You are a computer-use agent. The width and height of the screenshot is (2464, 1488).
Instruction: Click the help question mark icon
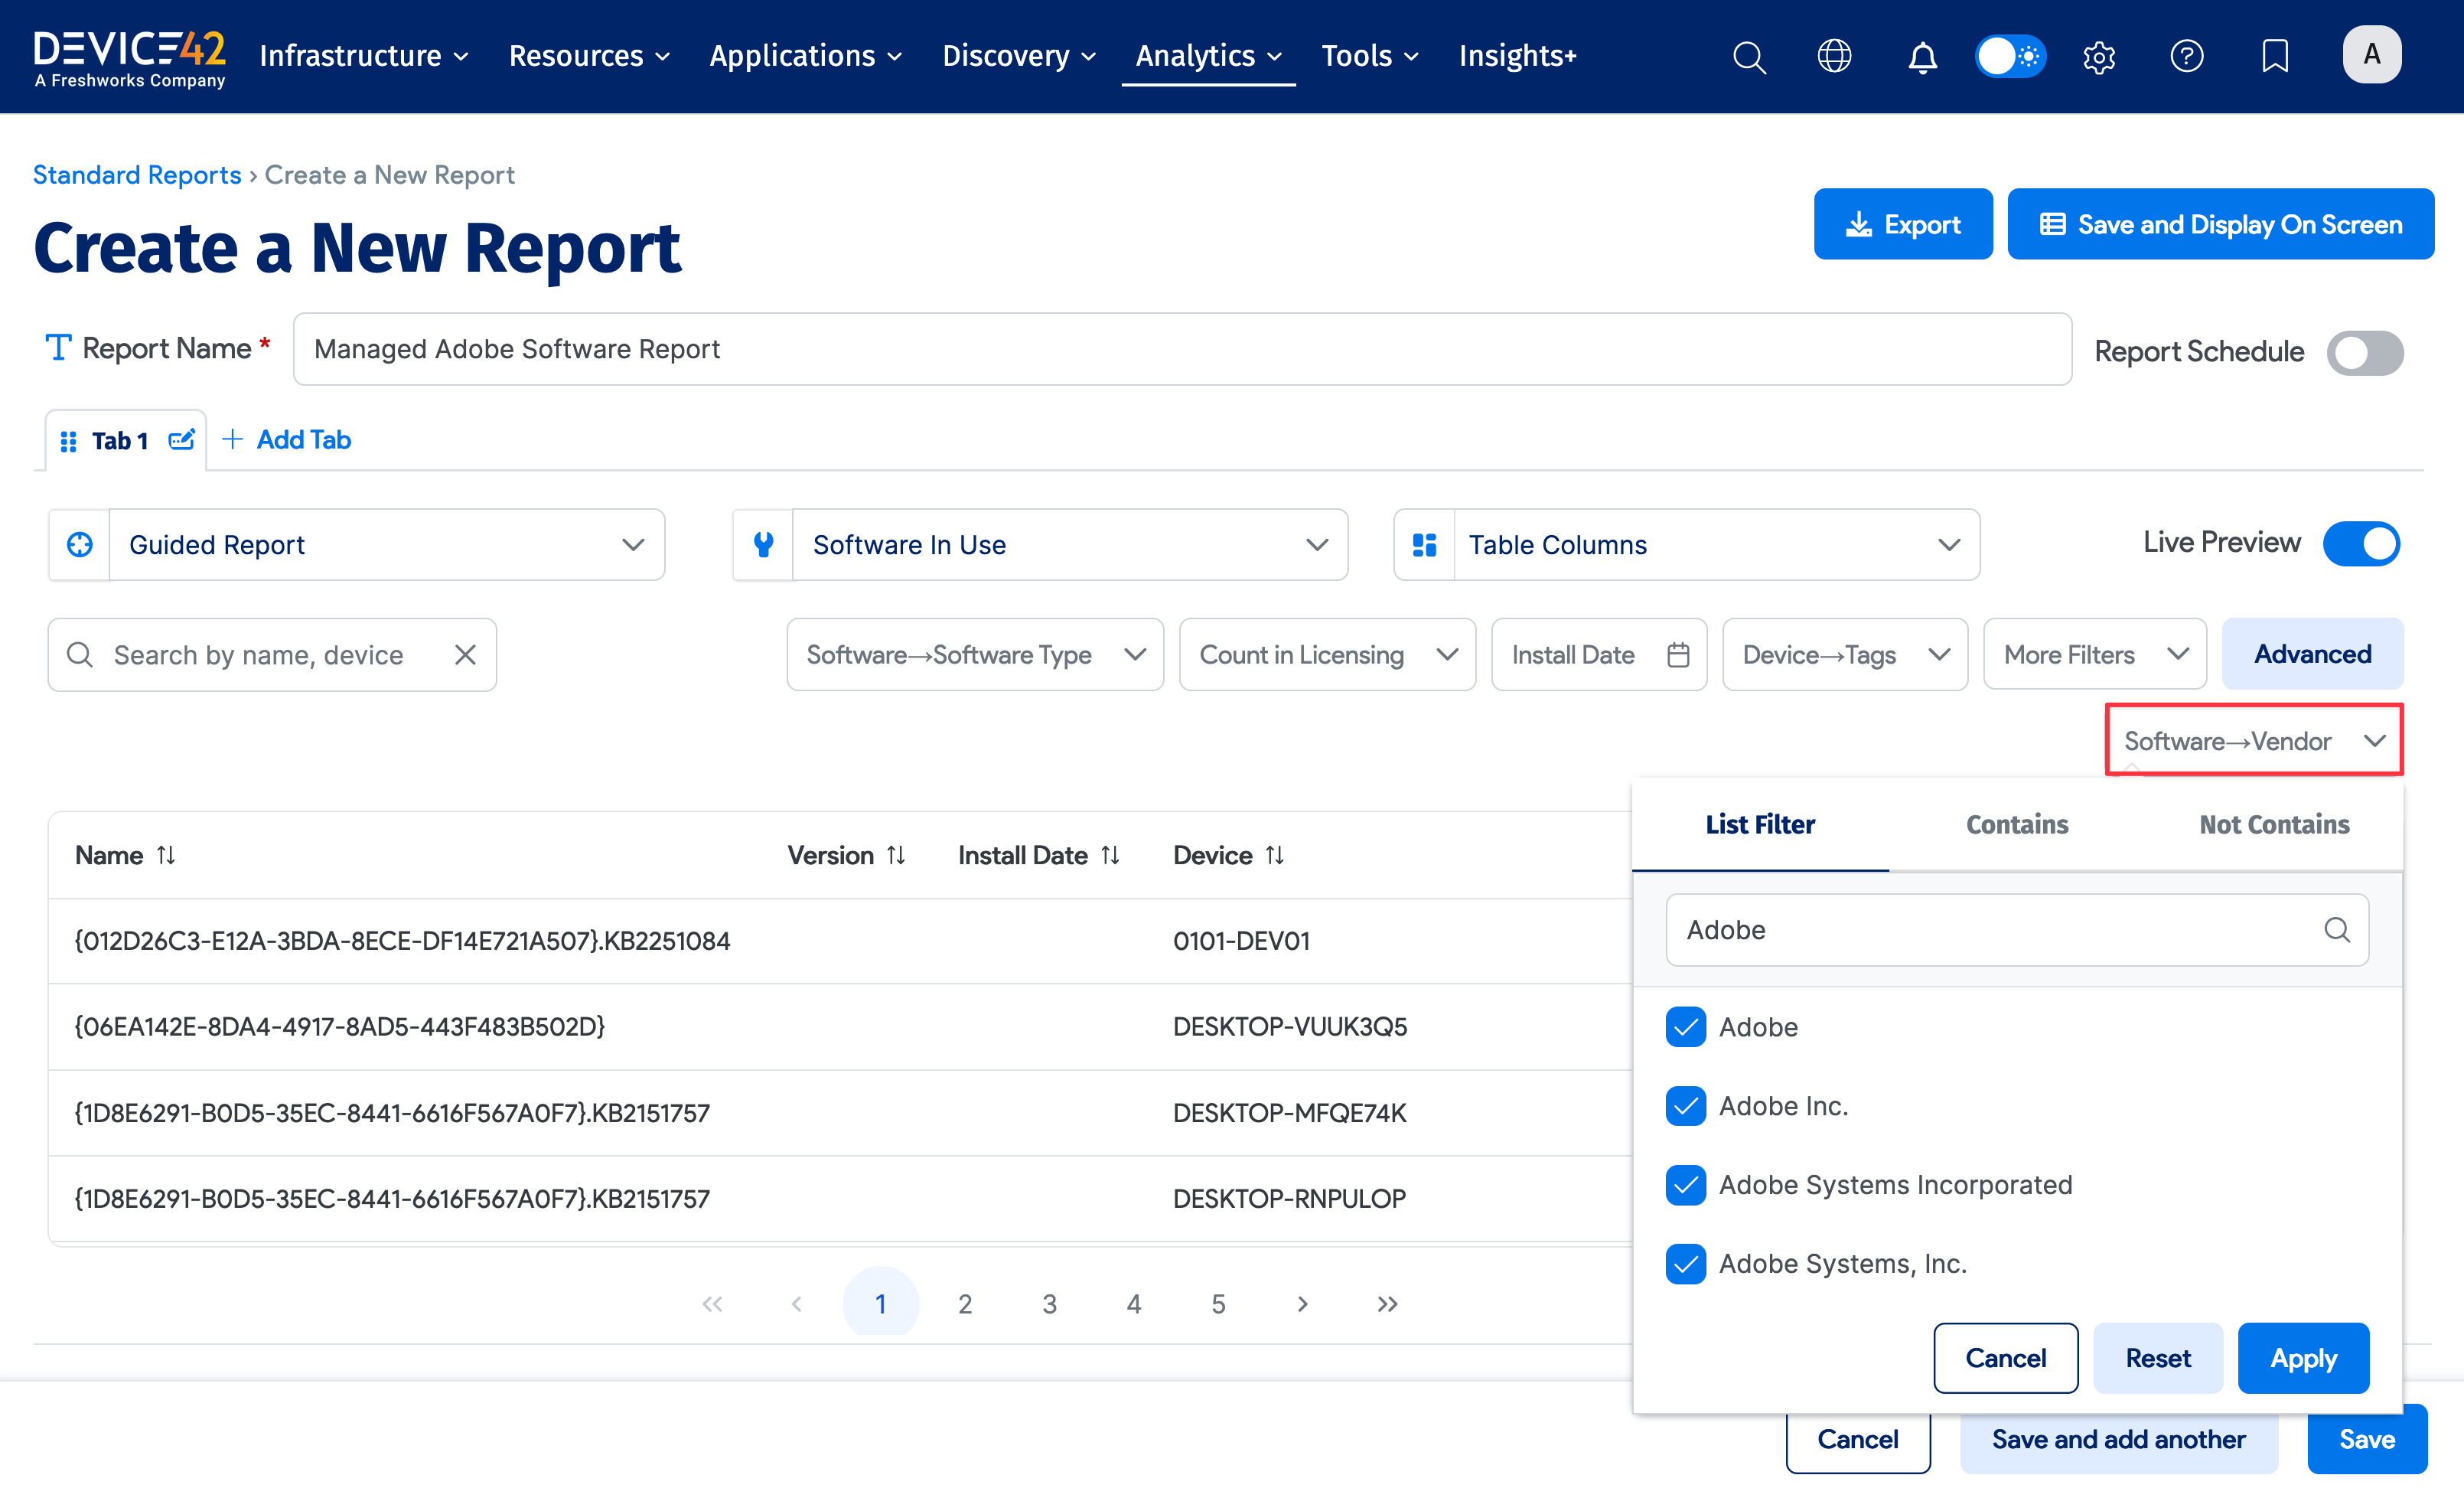point(2187,56)
